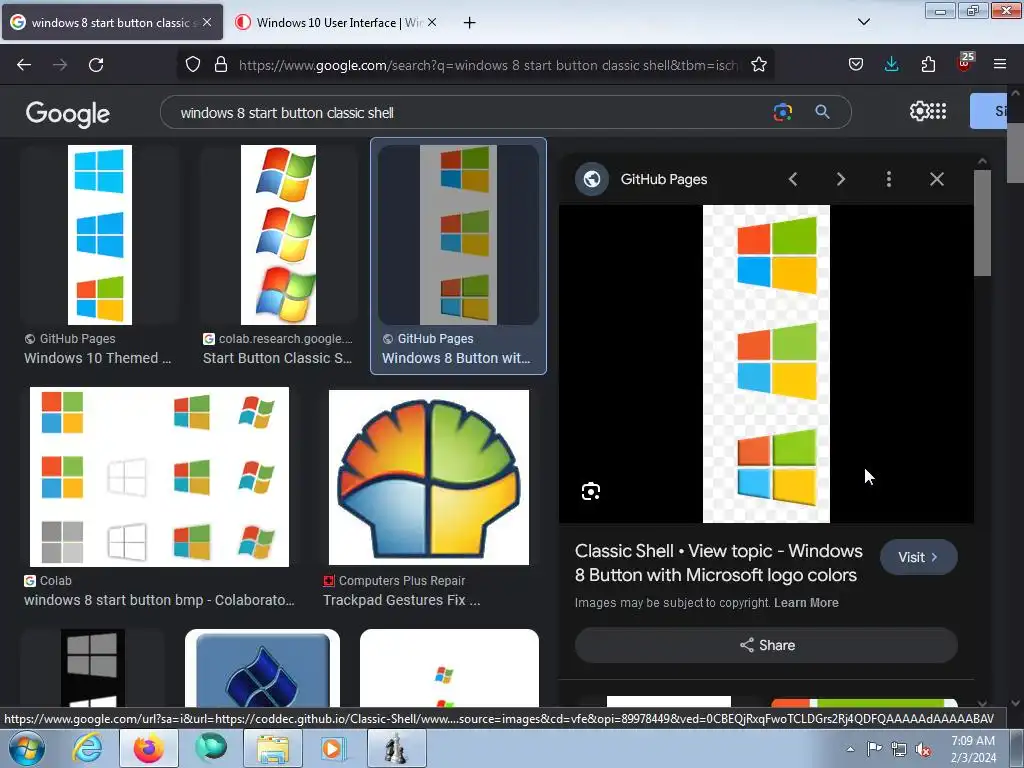
Task: Click the preview panel scrollbar
Action: [982, 223]
